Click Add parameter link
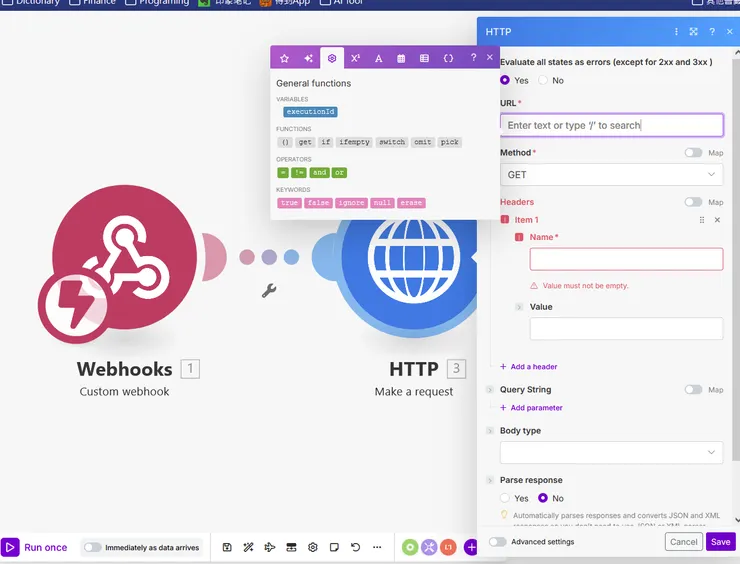 (531, 408)
